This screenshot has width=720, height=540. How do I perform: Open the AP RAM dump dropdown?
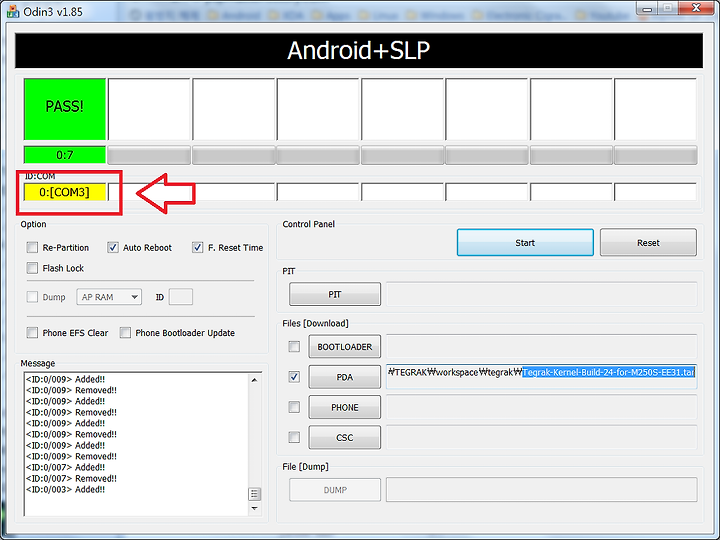click(109, 297)
